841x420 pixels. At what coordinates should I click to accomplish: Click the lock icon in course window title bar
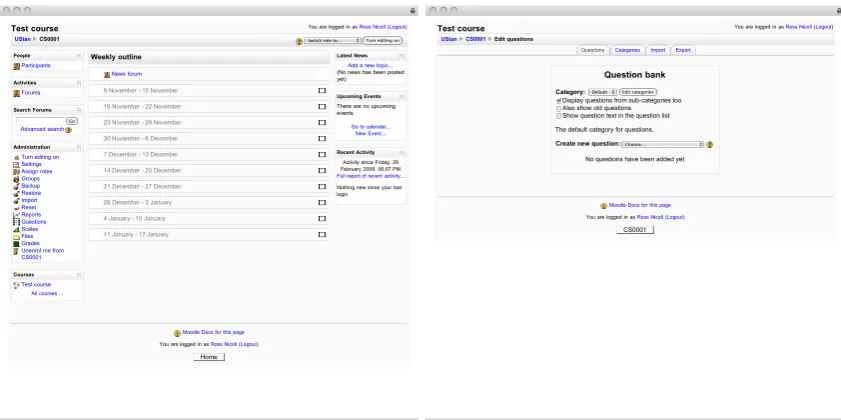tap(412, 10)
